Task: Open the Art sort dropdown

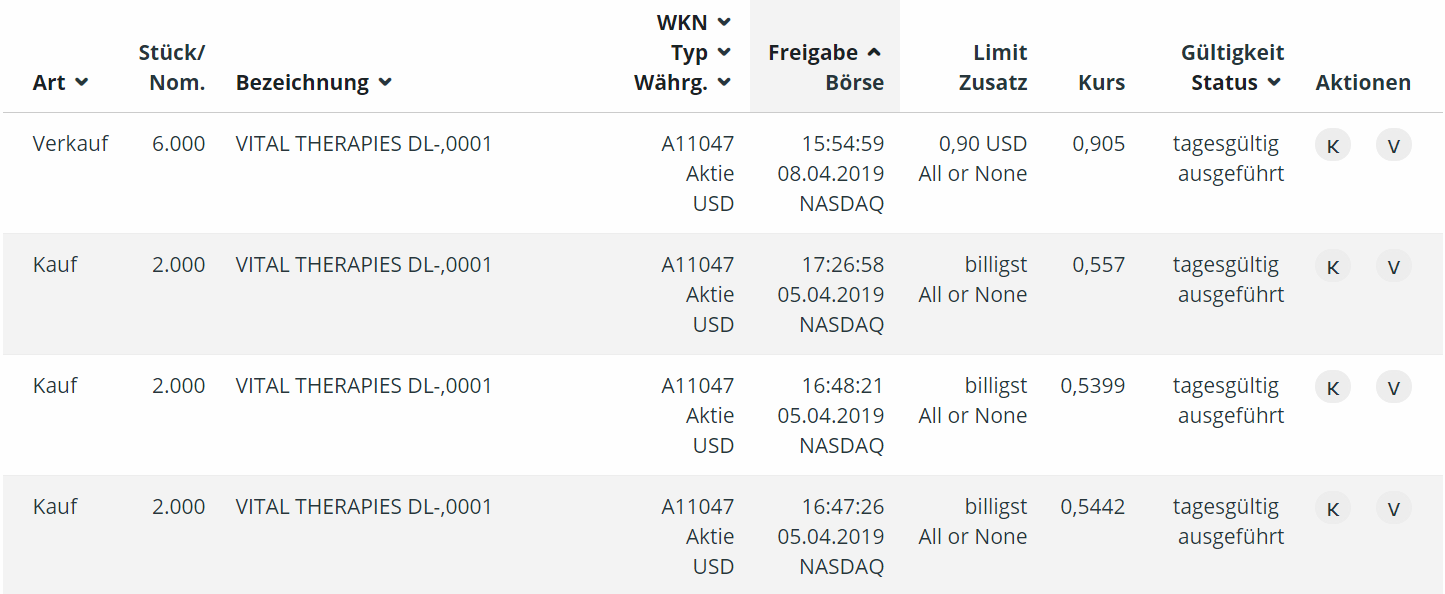Action: (83, 83)
